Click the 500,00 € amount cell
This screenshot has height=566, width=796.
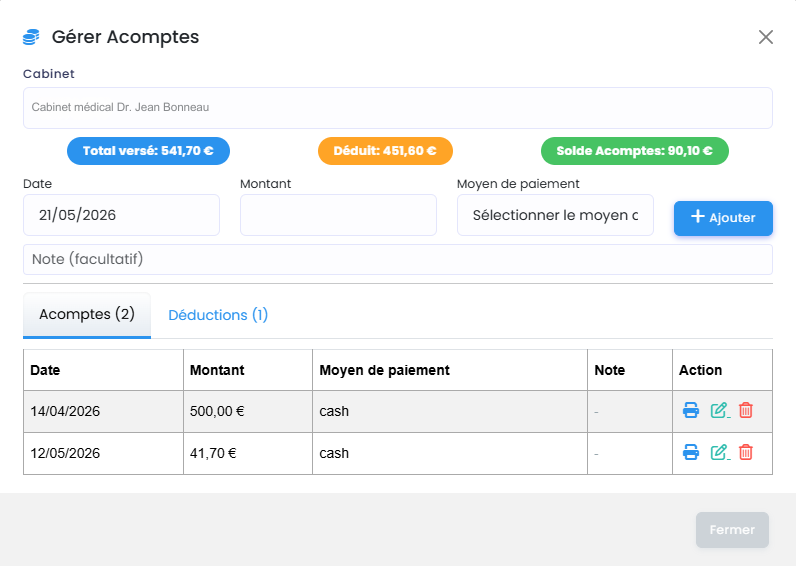coord(248,411)
